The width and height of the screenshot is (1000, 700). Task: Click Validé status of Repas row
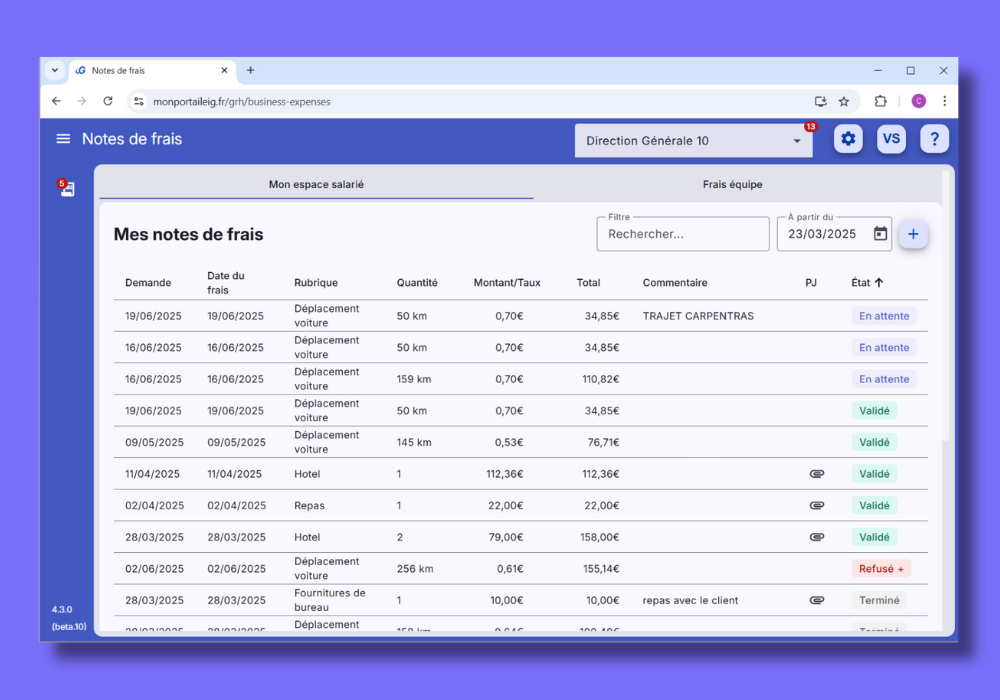point(874,506)
